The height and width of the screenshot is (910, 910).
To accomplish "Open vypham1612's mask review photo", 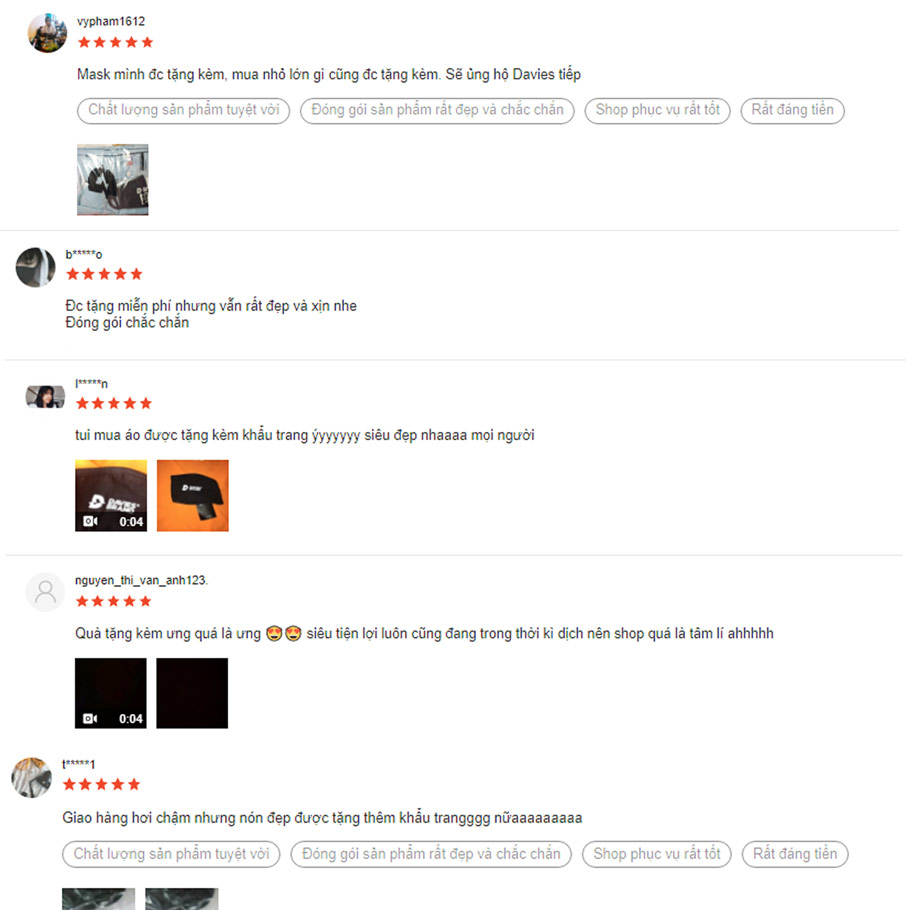I will coord(113,180).
